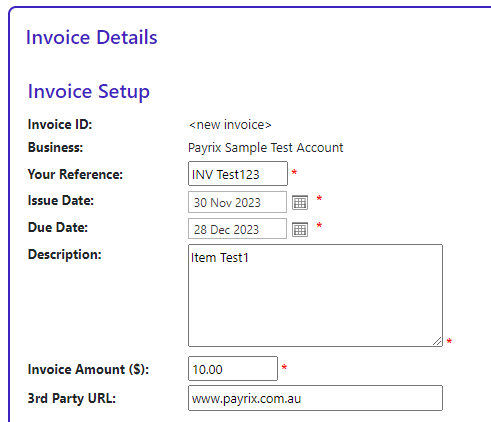Screen dimensions: 491x422
Task: Click the red asterisk beside Invoice Amount
Action: click(x=284, y=367)
